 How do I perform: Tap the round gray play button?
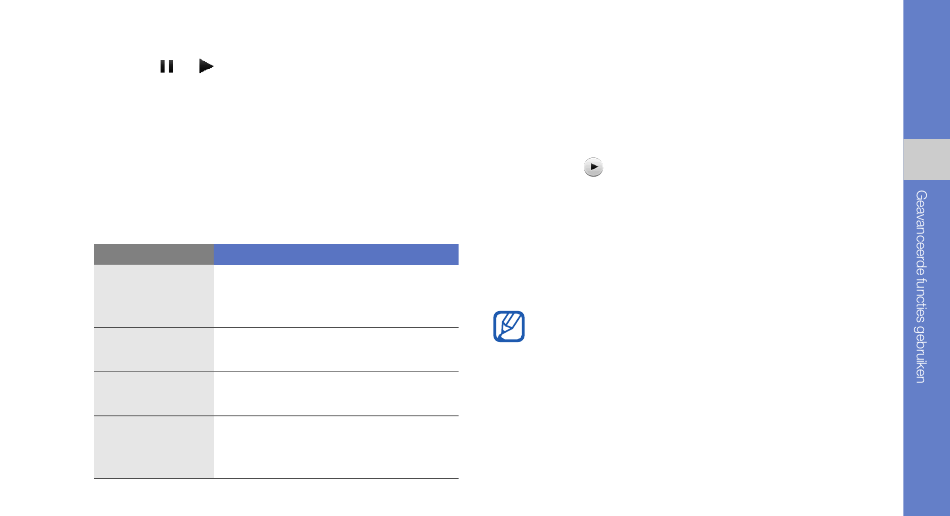click(x=593, y=167)
